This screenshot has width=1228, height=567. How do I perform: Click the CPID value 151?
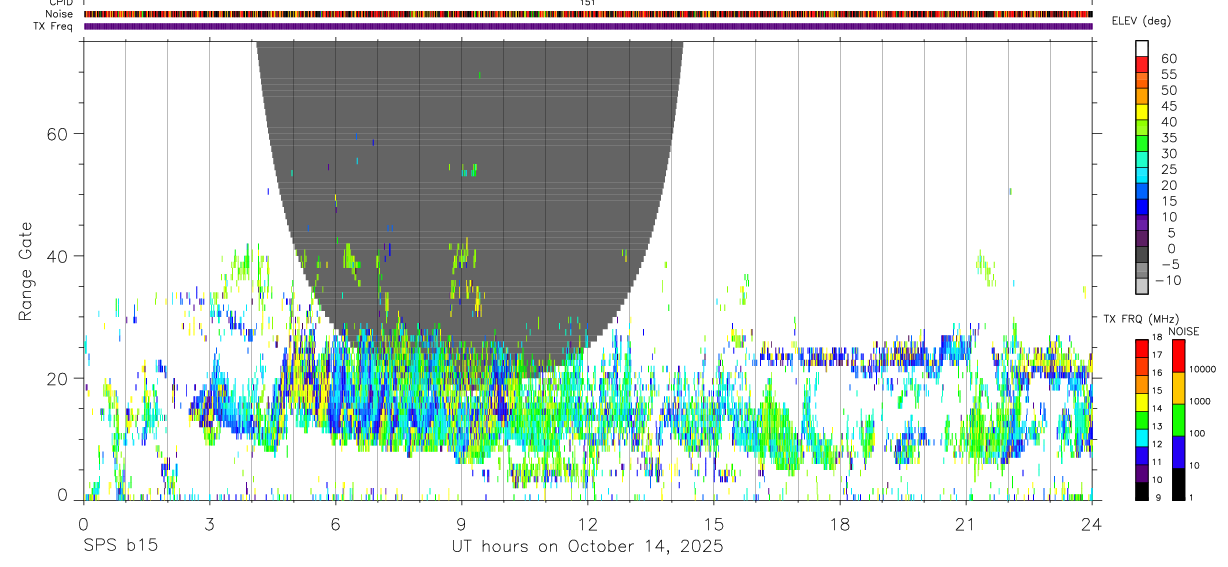(x=588, y=3)
